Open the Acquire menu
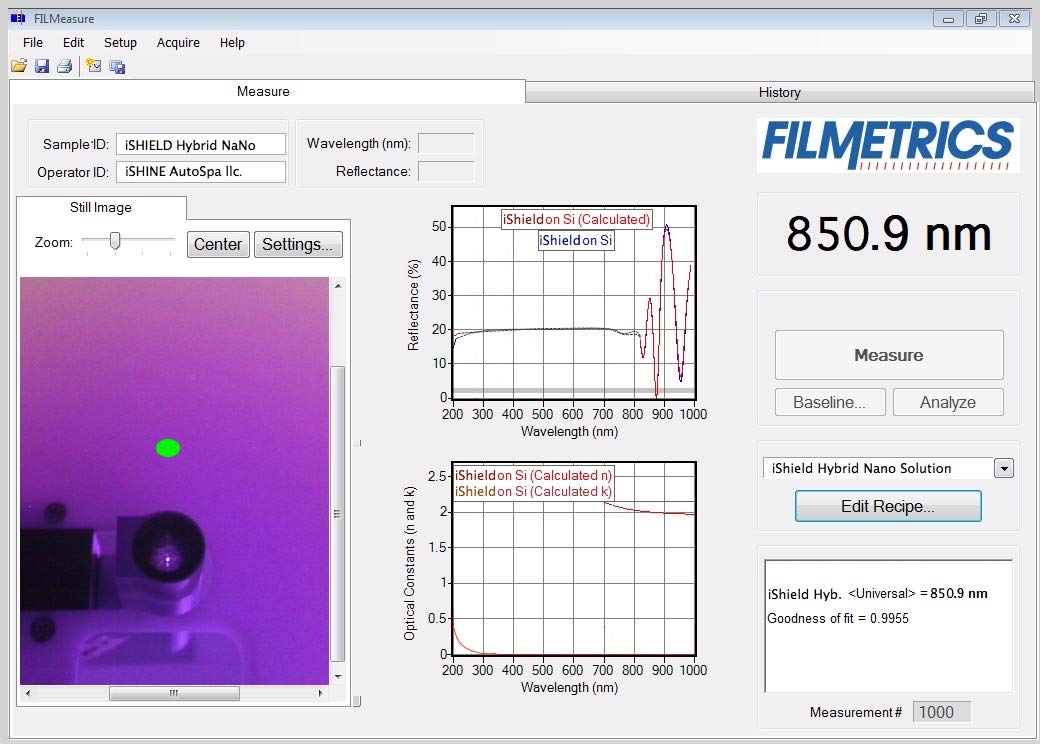This screenshot has width=1042, height=746. click(x=178, y=43)
